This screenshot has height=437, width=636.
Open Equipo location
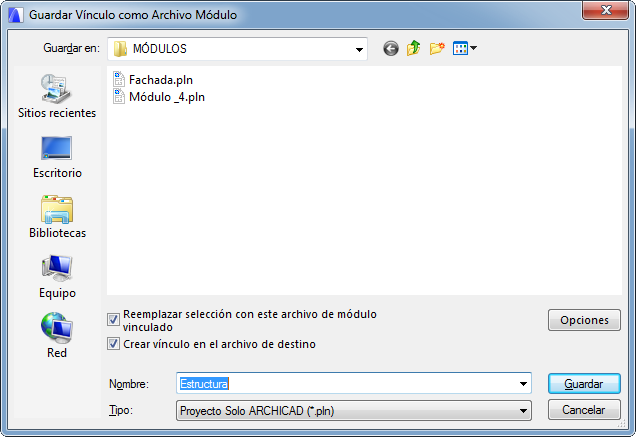[x=57, y=277]
